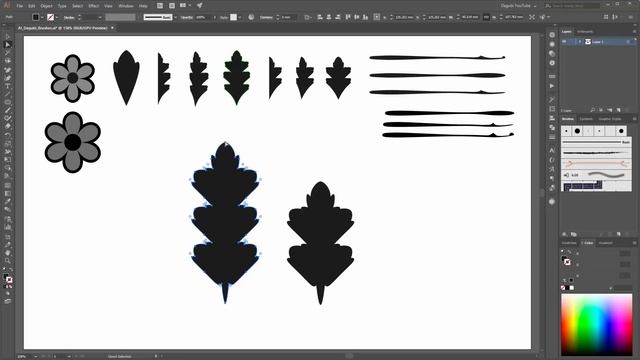Open the Effect menu
This screenshot has width=640, height=360.
[94, 6]
